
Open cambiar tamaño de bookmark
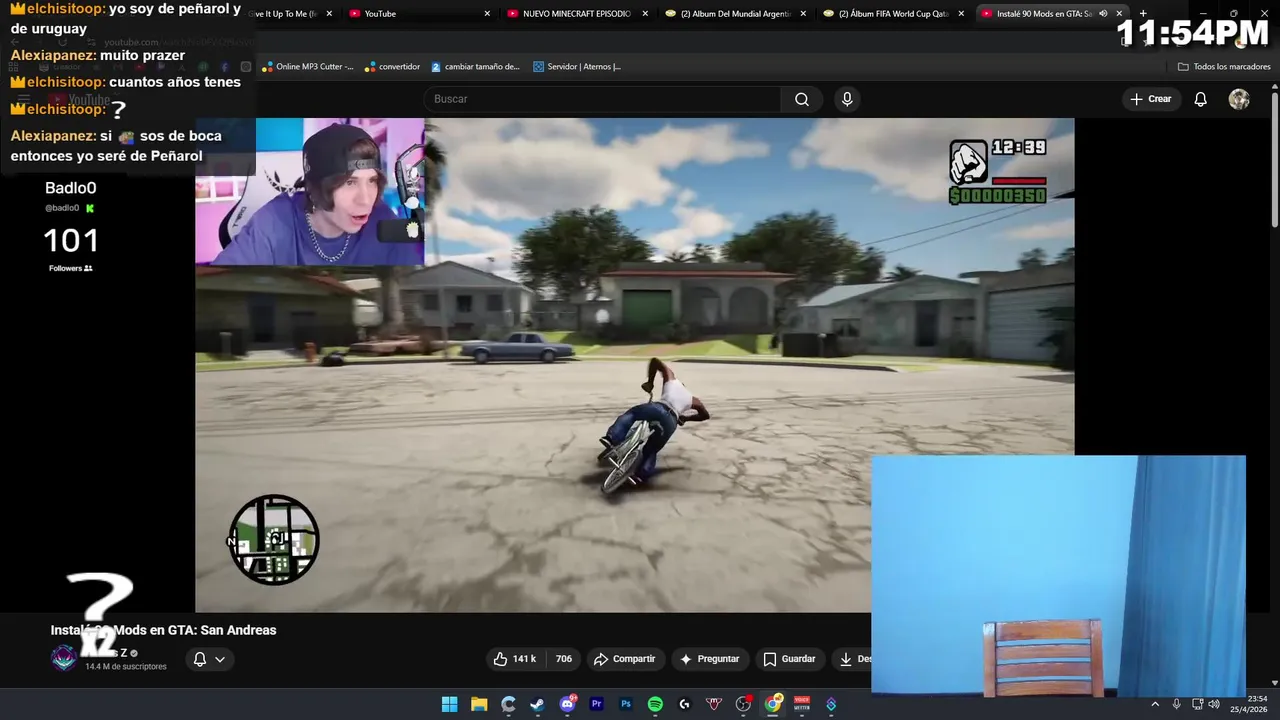coord(476,67)
